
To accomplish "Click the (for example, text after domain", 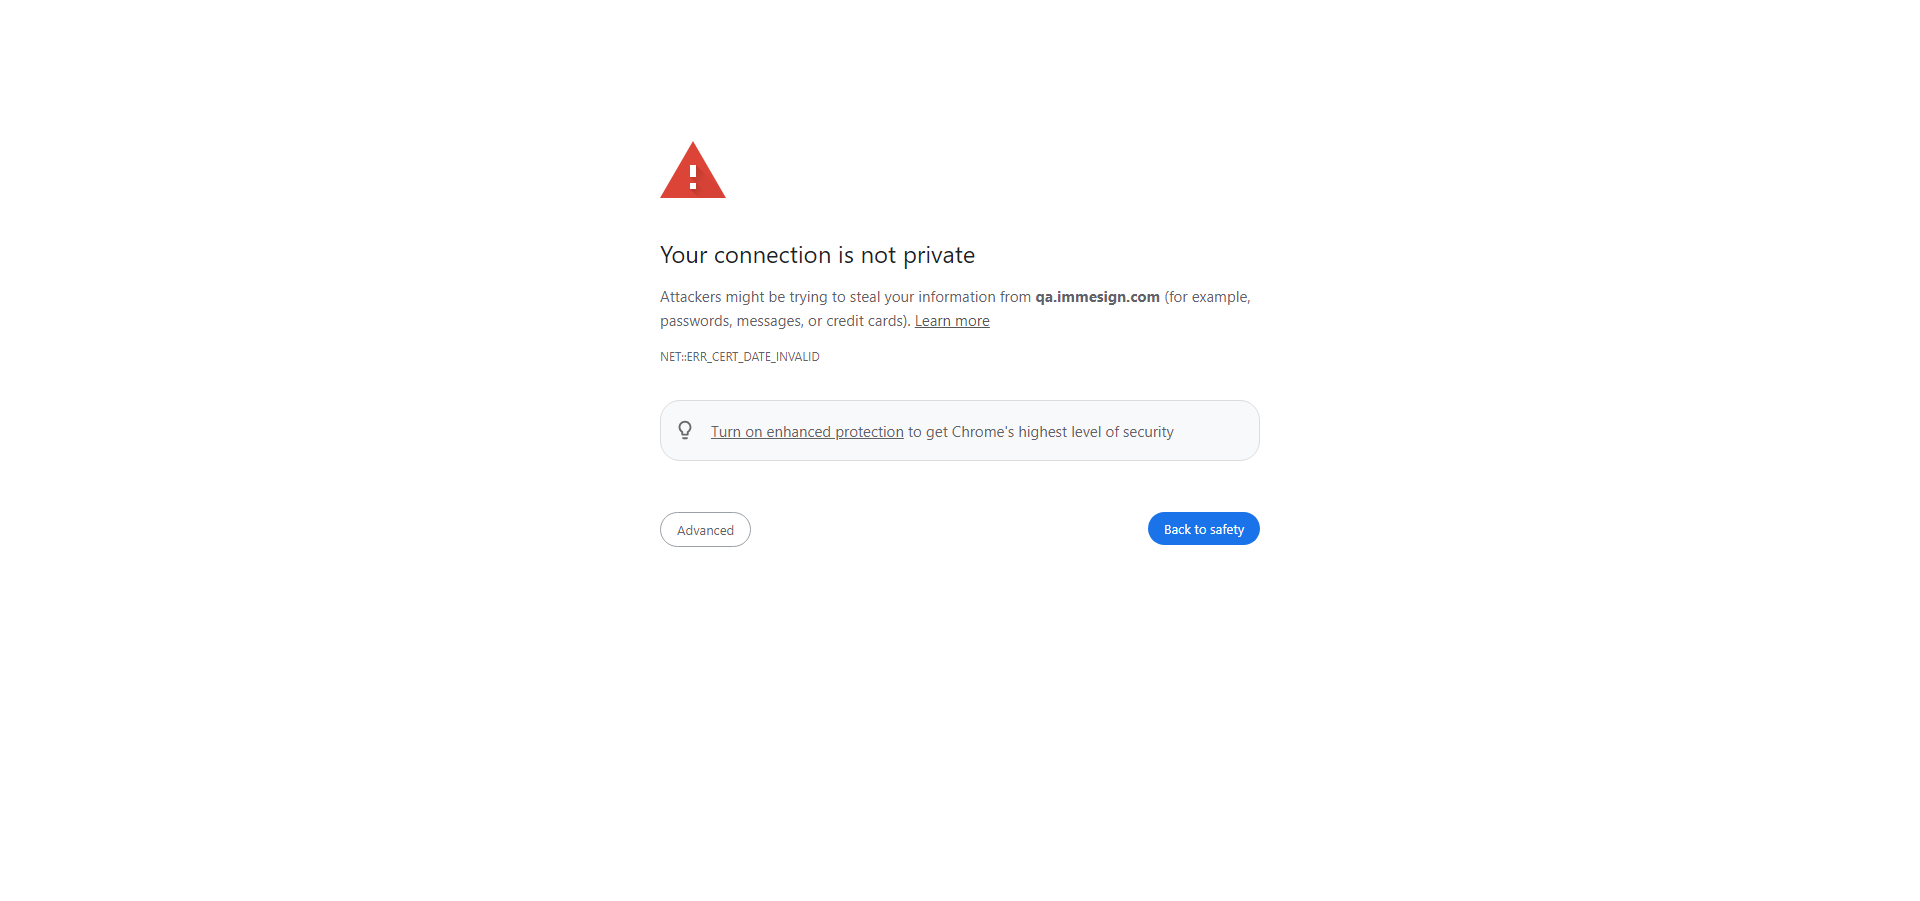I will [1207, 297].
